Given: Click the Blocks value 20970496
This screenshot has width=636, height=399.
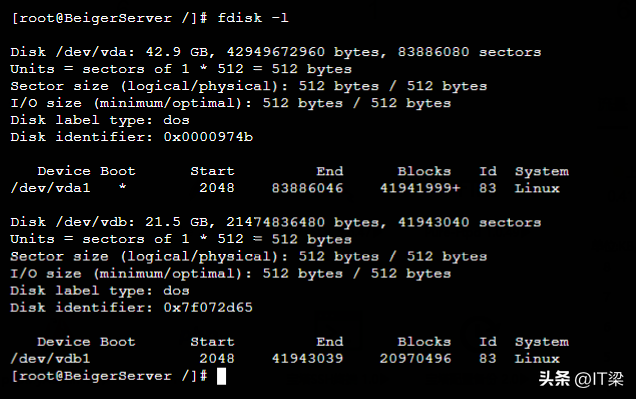Looking at the screenshot, I should [x=415, y=358].
